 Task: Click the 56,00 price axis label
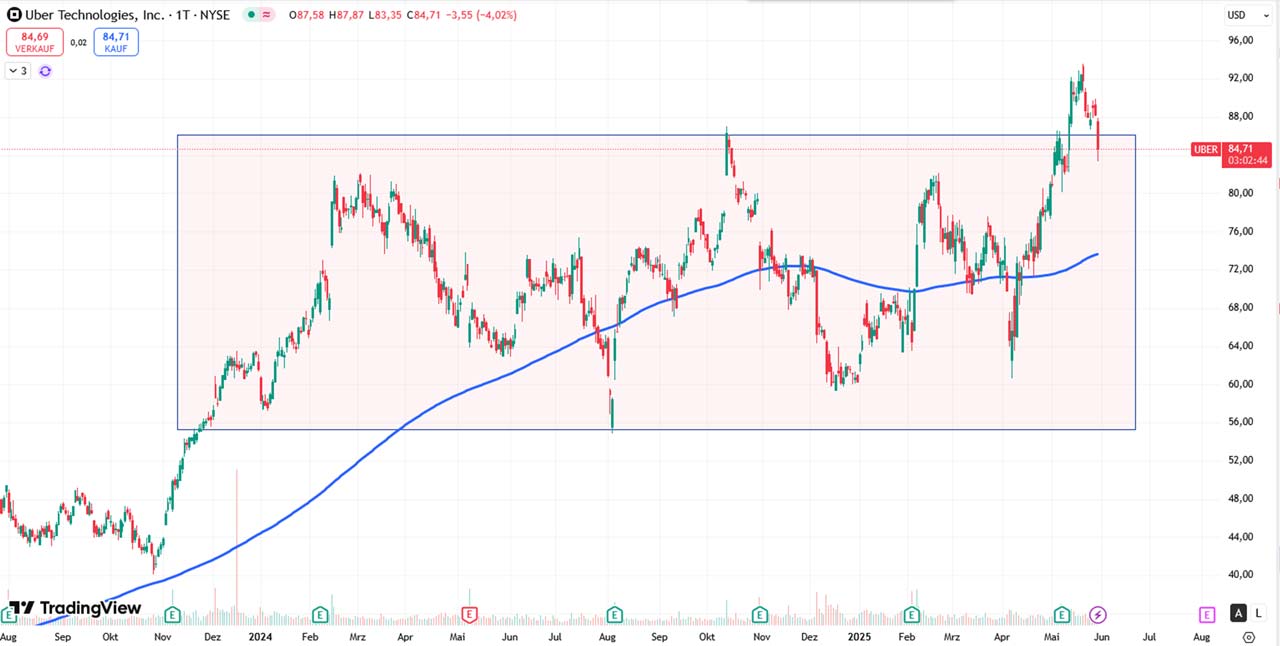(1240, 422)
